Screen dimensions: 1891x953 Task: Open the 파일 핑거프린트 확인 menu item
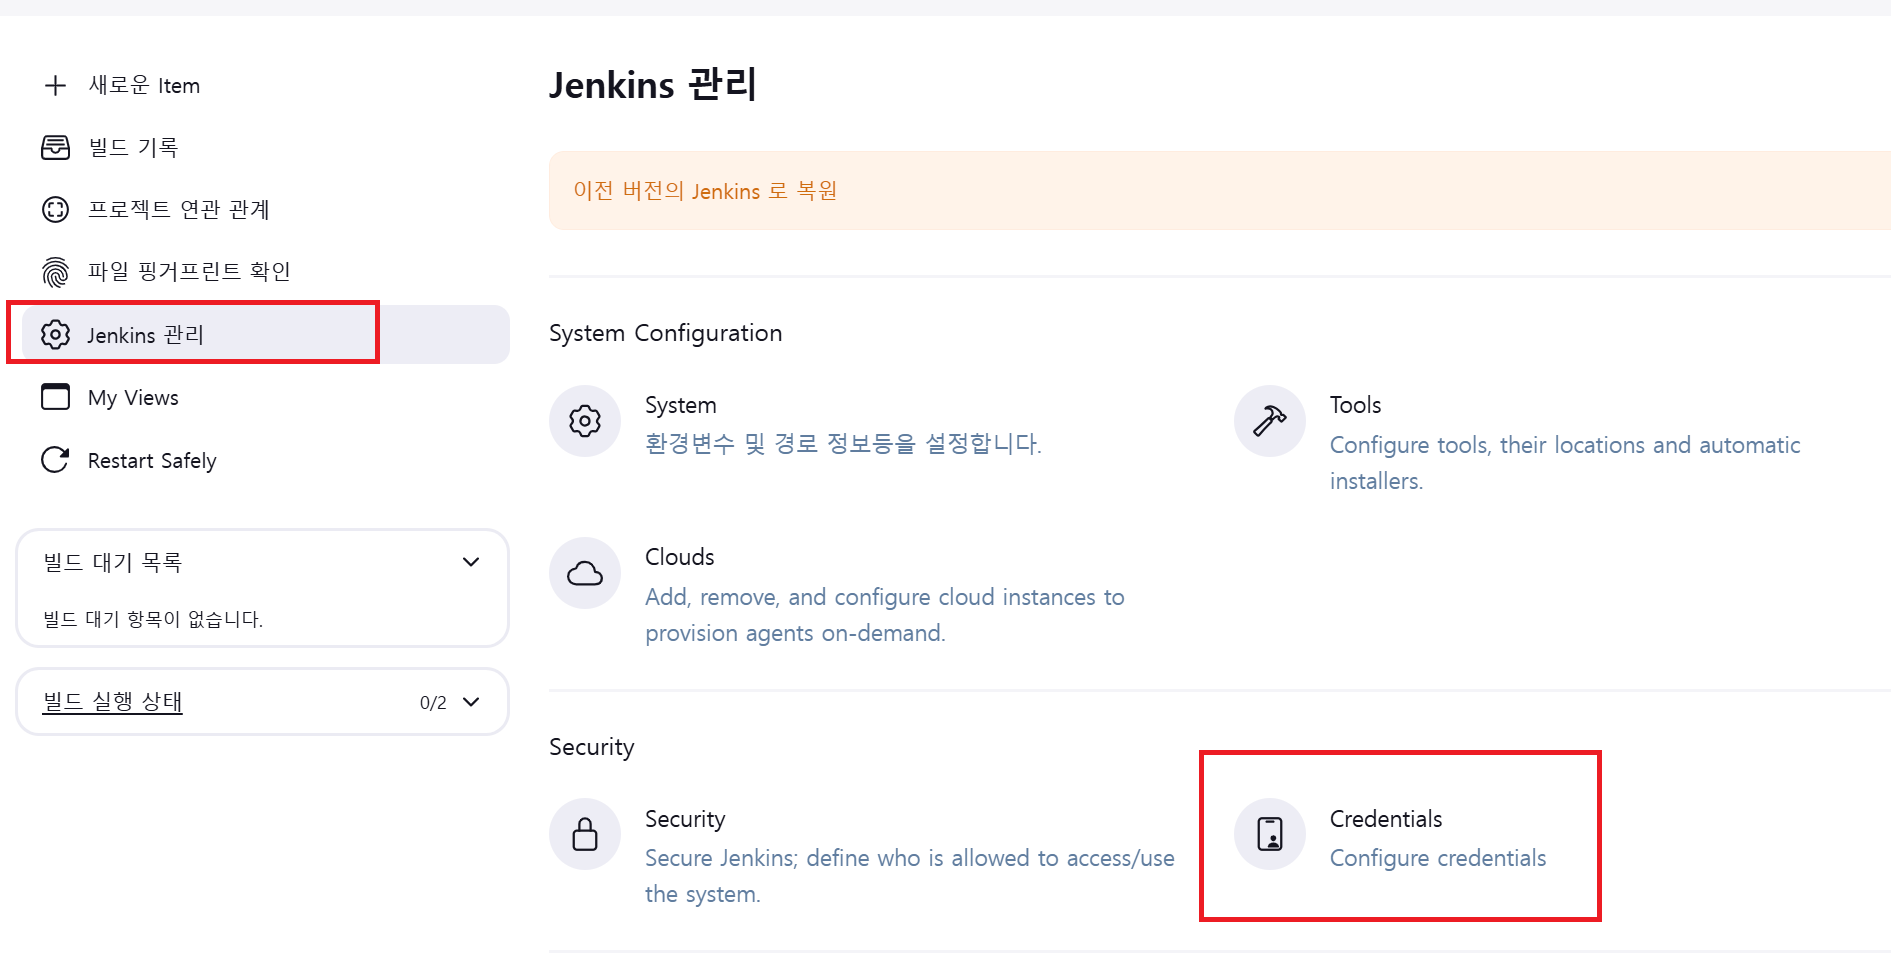coord(188,272)
